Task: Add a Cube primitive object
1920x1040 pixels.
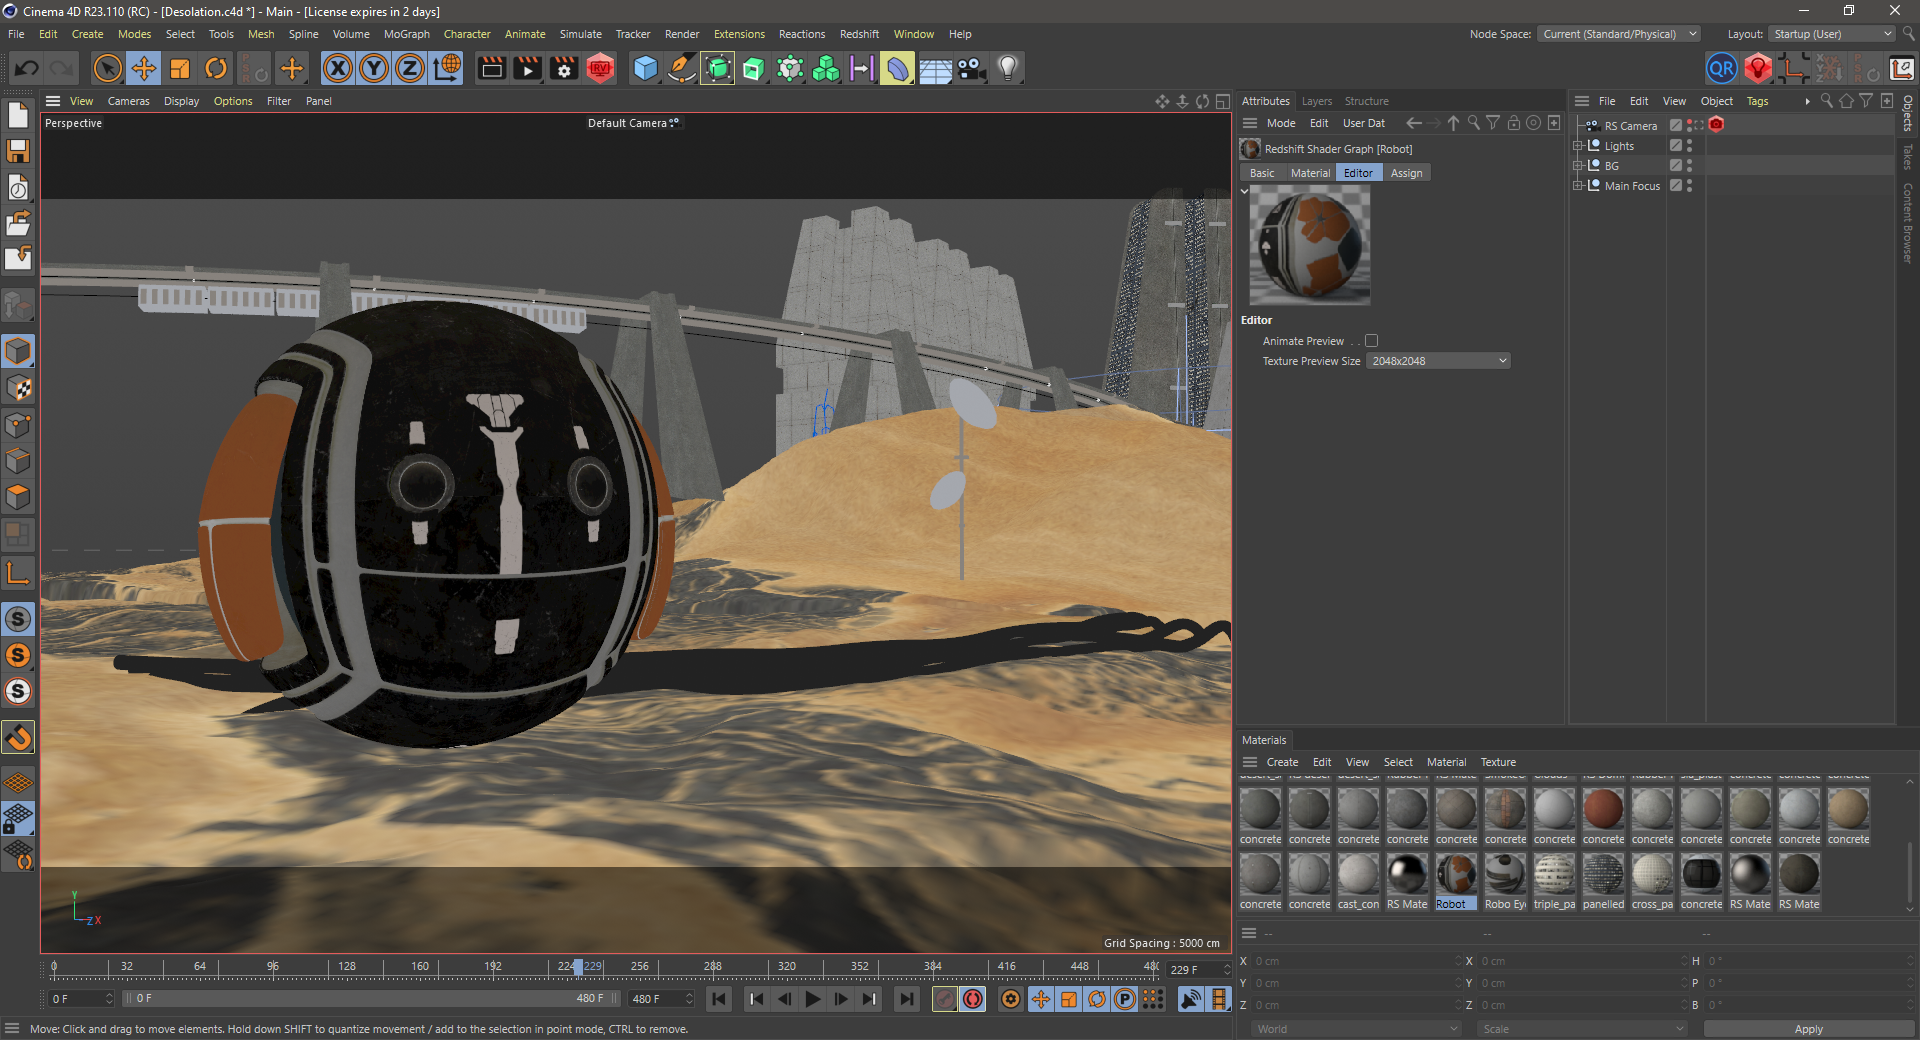Action: coord(646,69)
